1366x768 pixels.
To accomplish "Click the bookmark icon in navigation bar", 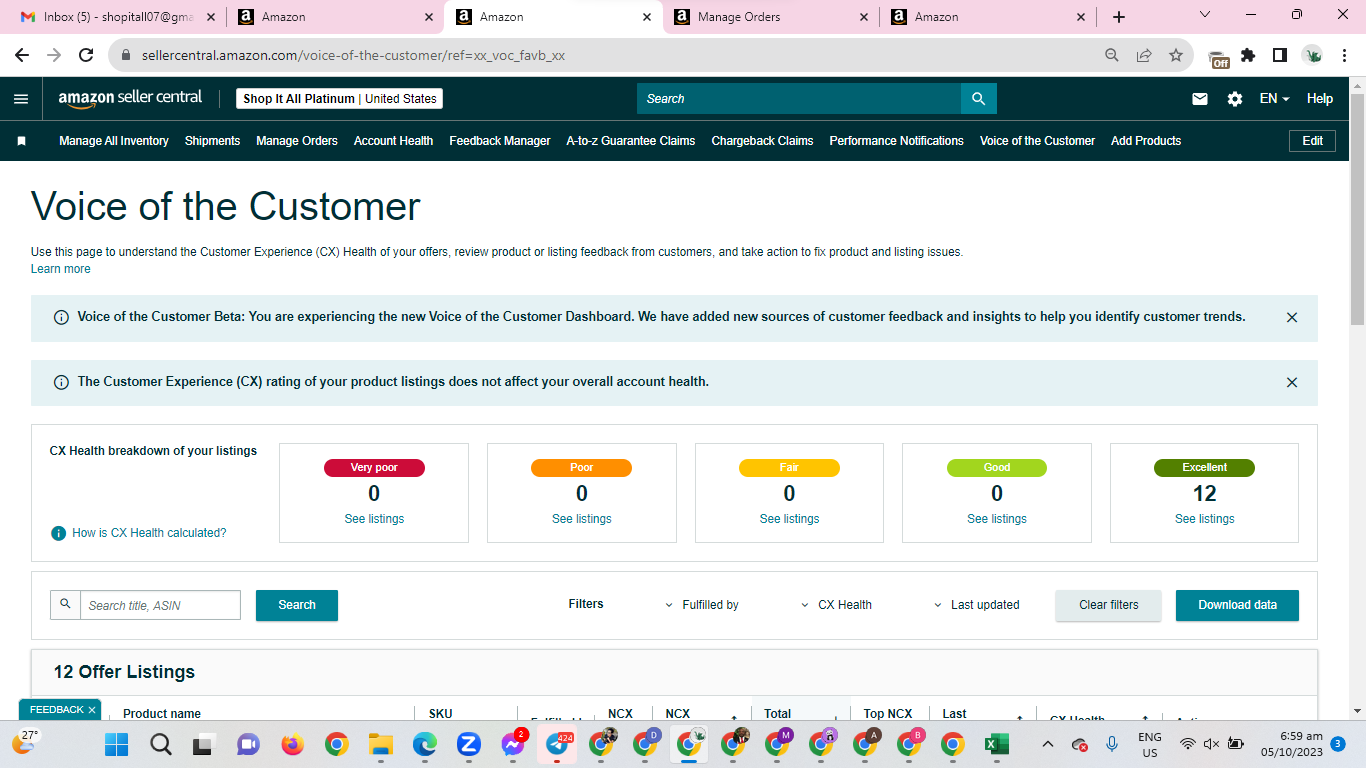I will point(21,141).
